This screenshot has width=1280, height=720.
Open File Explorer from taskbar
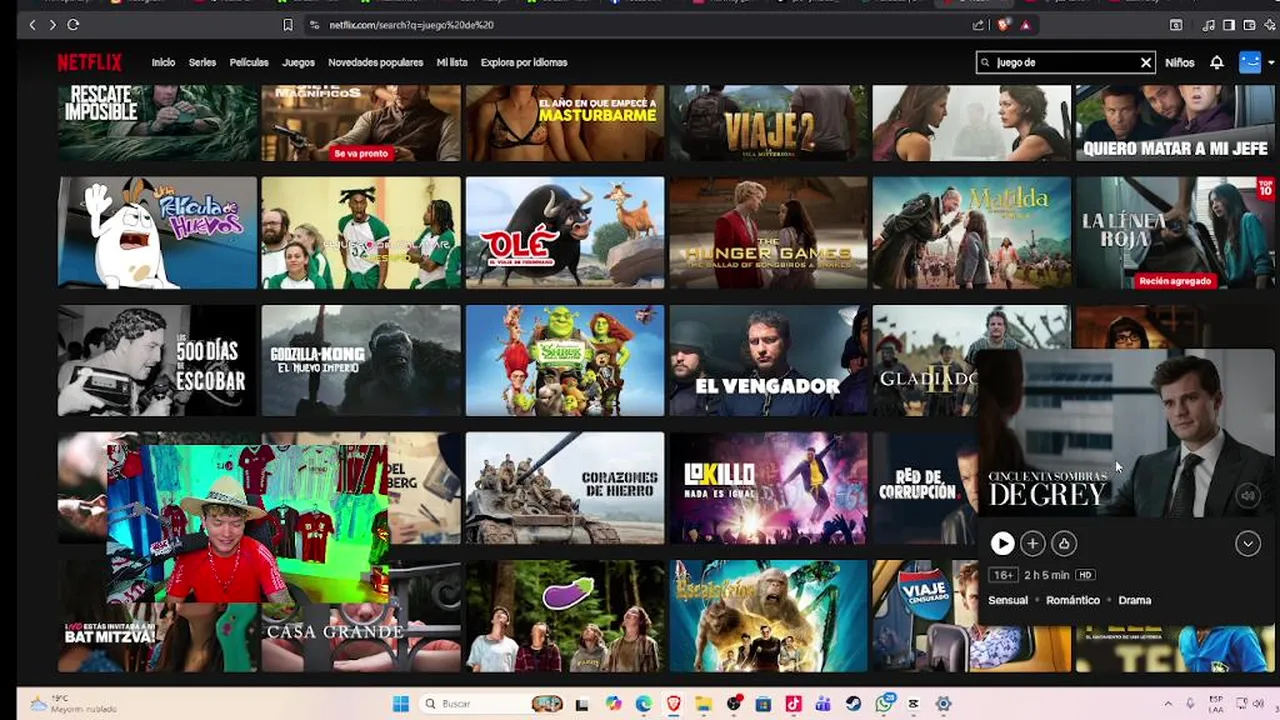pyautogui.click(x=704, y=704)
